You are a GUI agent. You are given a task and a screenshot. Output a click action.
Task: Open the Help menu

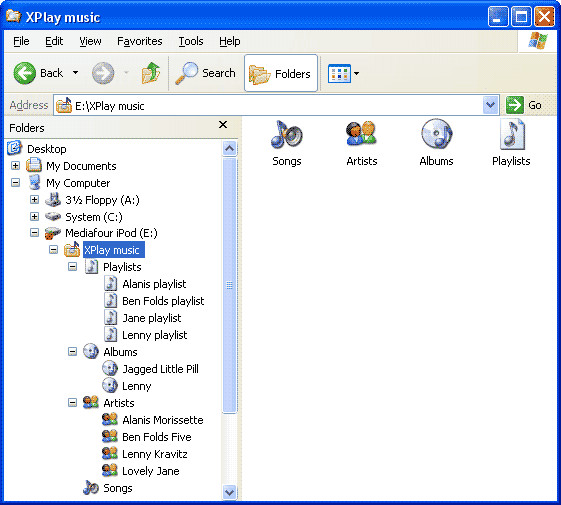(229, 41)
